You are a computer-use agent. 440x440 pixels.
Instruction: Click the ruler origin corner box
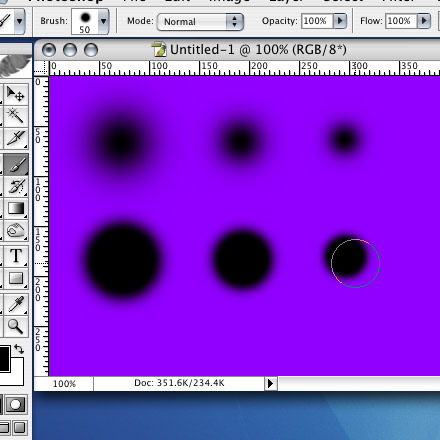coord(41,68)
